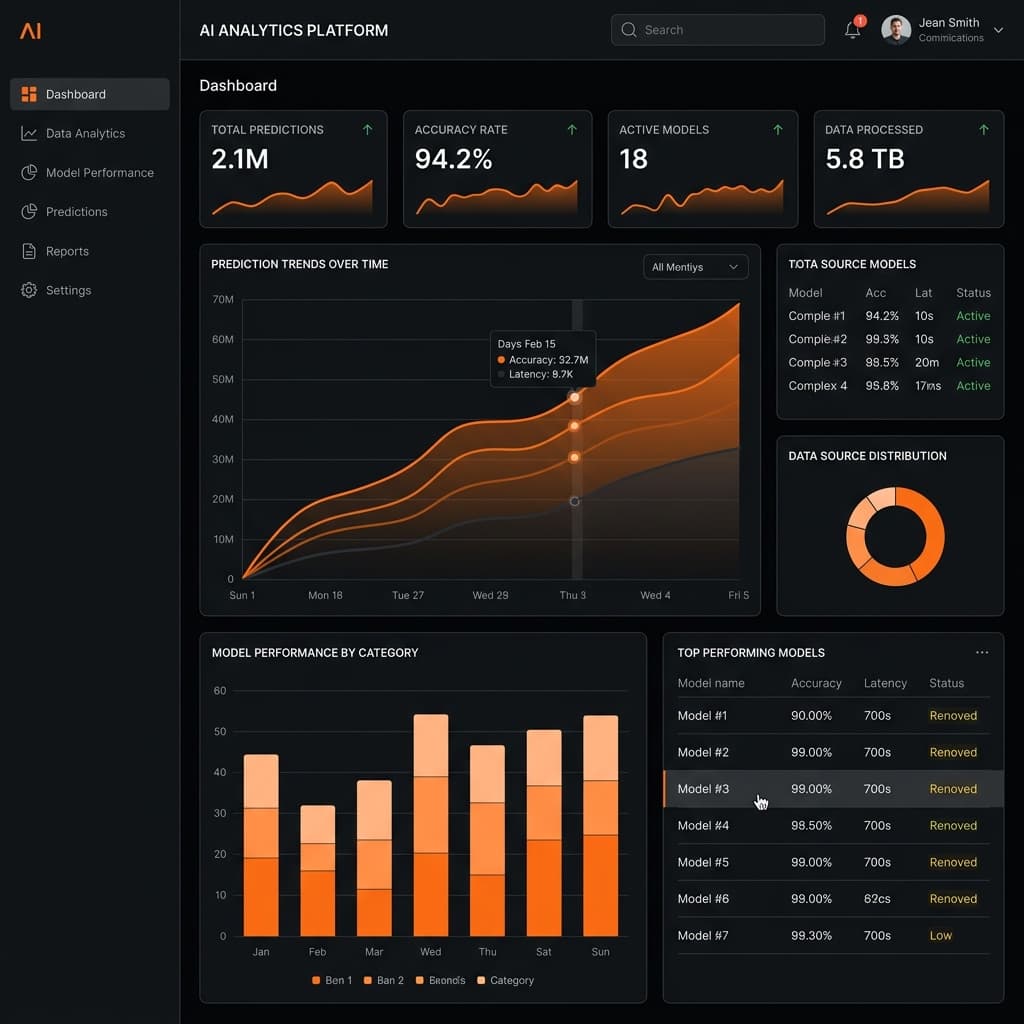This screenshot has width=1024, height=1024.
Task: Click the Predictions pie icon
Action: 29,212
